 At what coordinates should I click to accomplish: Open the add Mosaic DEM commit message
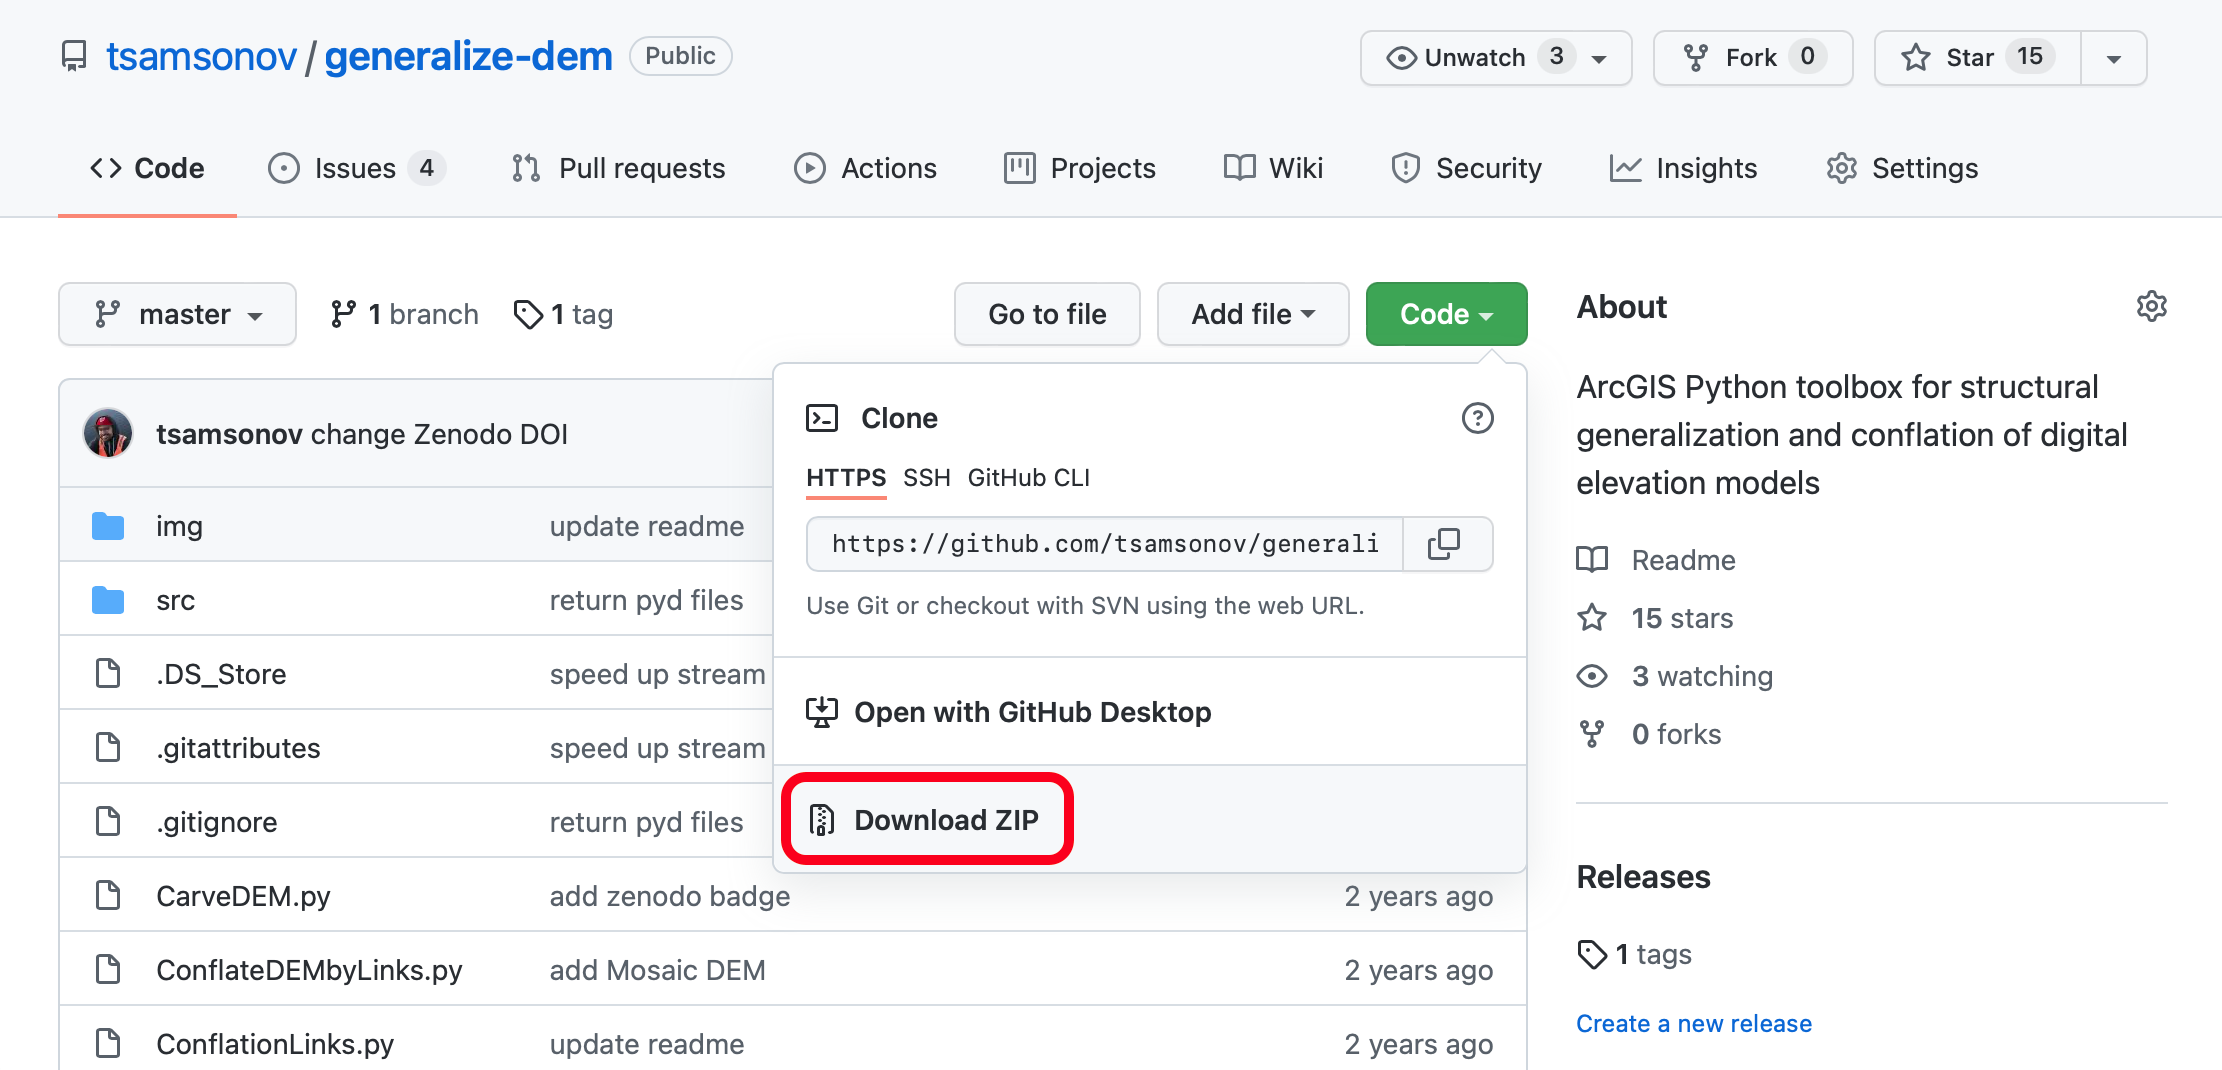(x=658, y=970)
